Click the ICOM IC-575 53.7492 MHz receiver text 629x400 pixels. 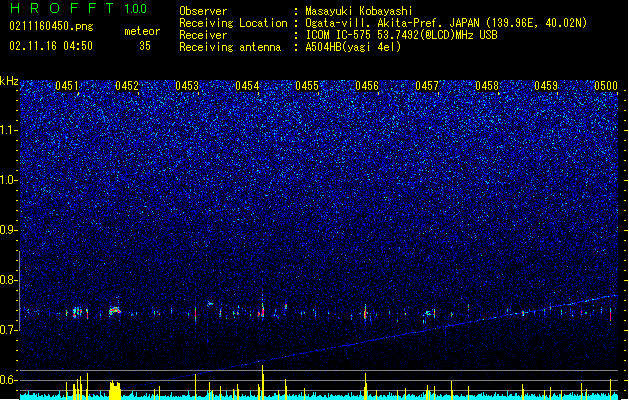coord(401,35)
